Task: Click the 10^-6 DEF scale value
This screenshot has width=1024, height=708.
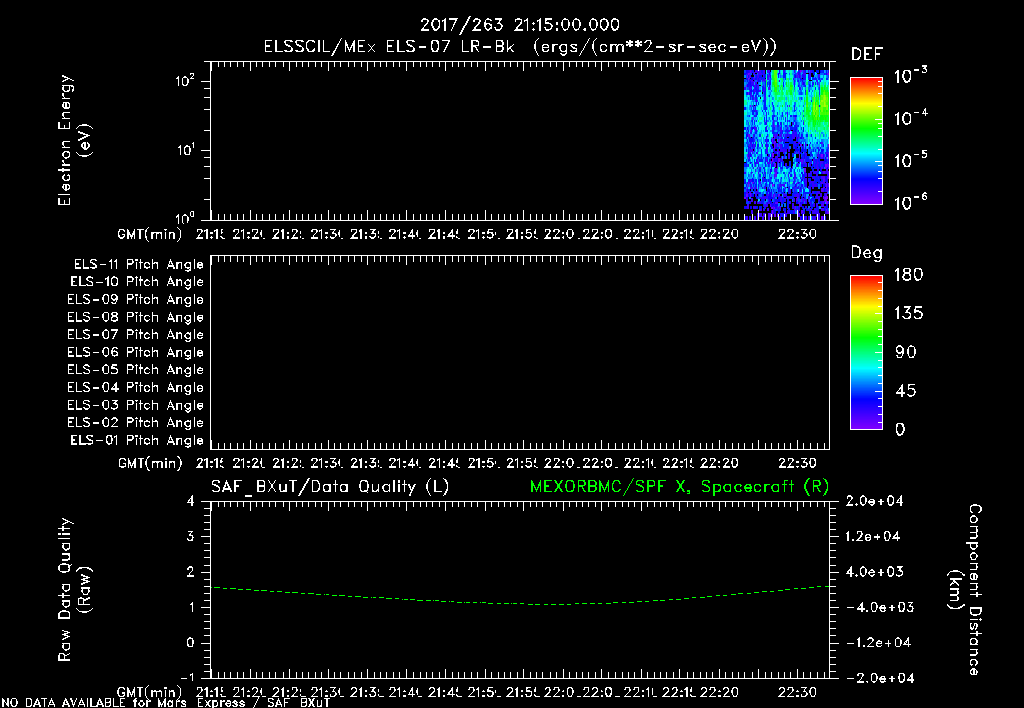Action: click(x=910, y=202)
